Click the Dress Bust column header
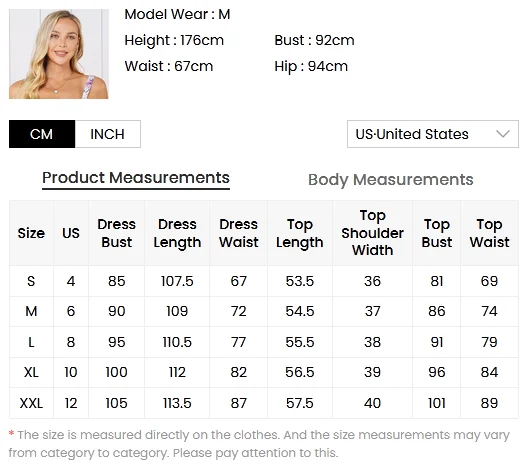This screenshot has height=470, width=530. pyautogui.click(x=117, y=233)
